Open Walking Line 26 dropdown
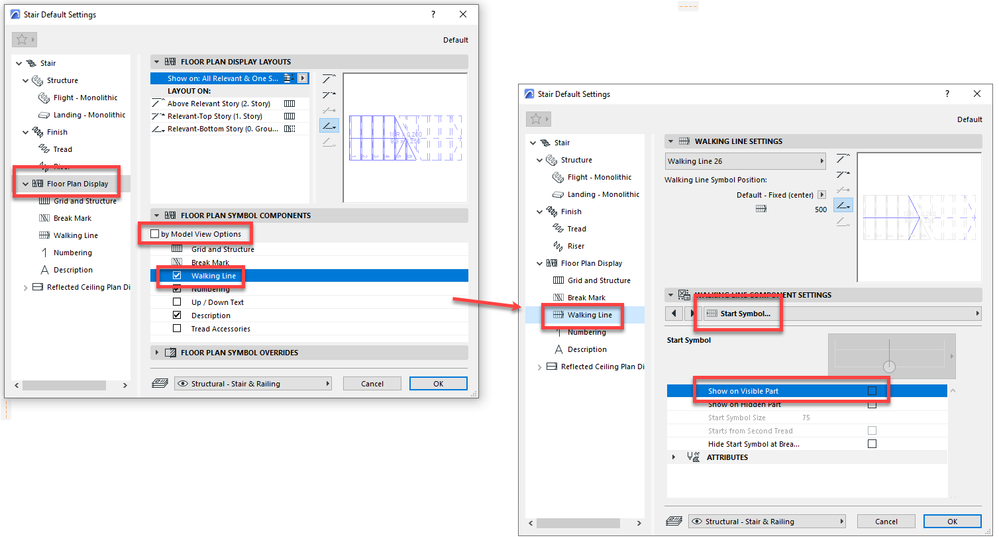 pyautogui.click(x=745, y=161)
